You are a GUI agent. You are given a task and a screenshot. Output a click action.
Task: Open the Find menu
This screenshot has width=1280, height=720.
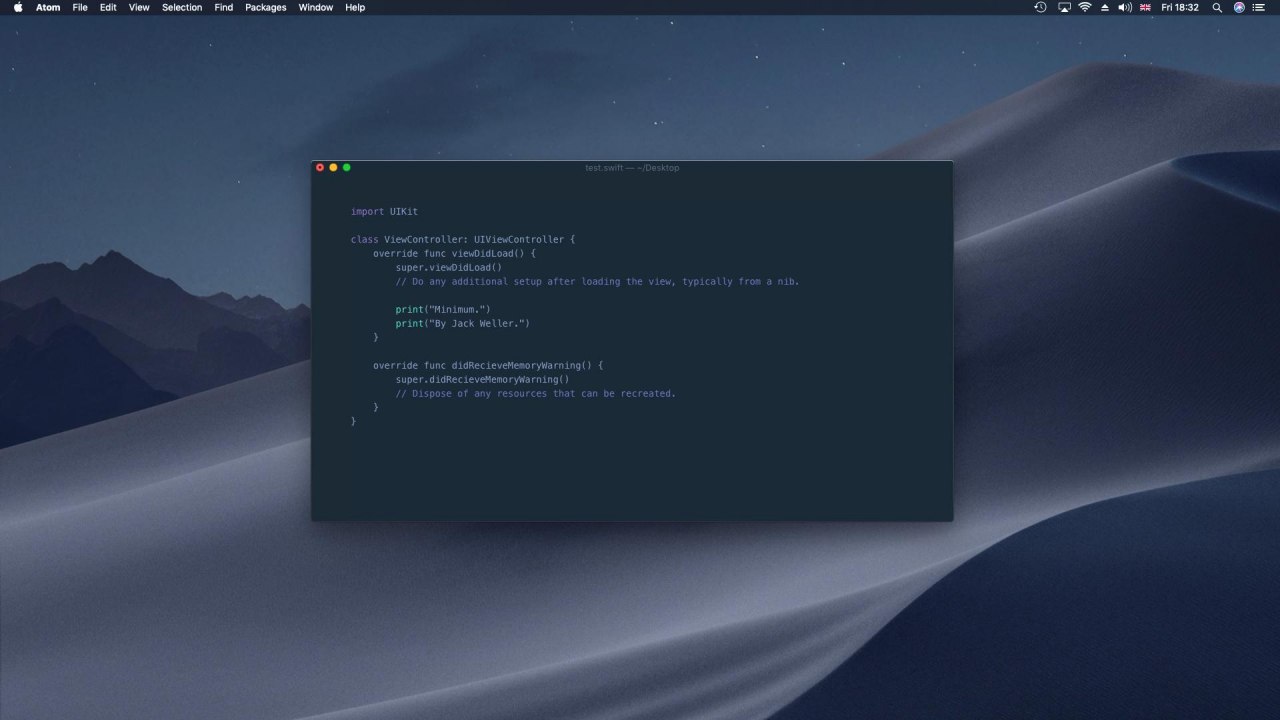224,7
